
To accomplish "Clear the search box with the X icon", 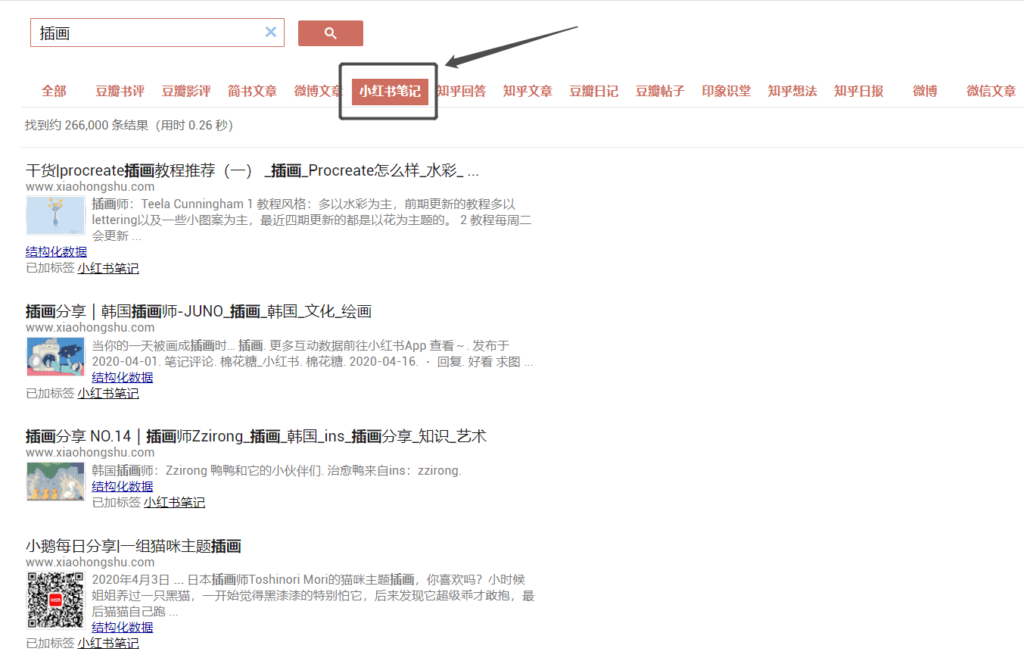I will click(270, 32).
